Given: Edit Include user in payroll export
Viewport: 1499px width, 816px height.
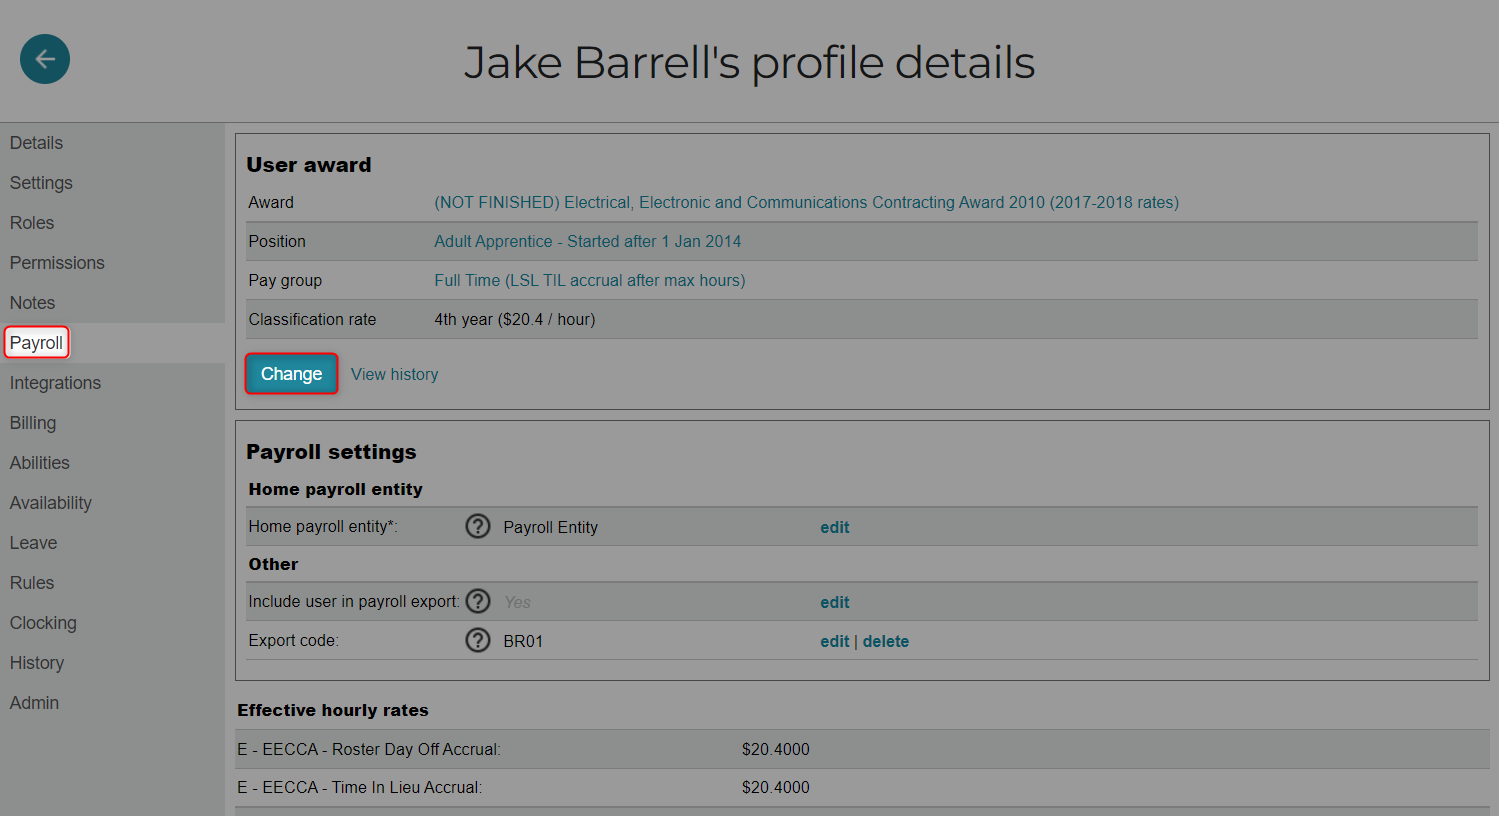Looking at the screenshot, I should pyautogui.click(x=834, y=602).
